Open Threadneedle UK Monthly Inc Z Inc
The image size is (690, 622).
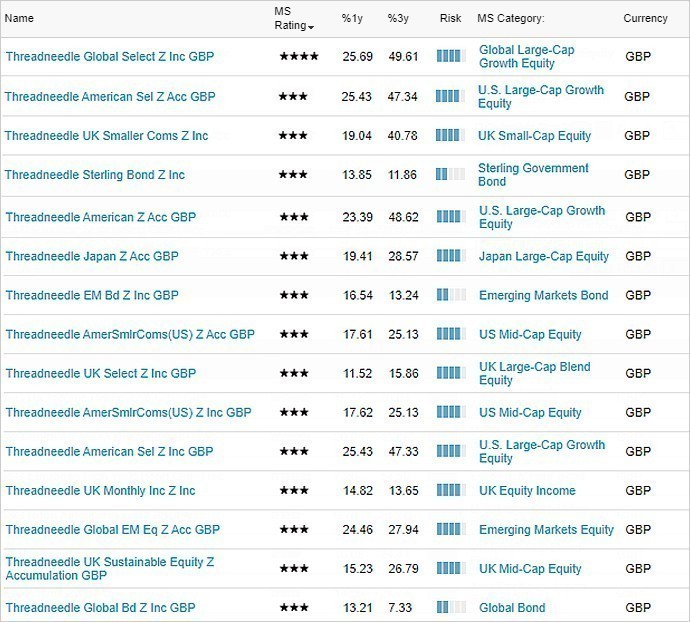click(100, 490)
